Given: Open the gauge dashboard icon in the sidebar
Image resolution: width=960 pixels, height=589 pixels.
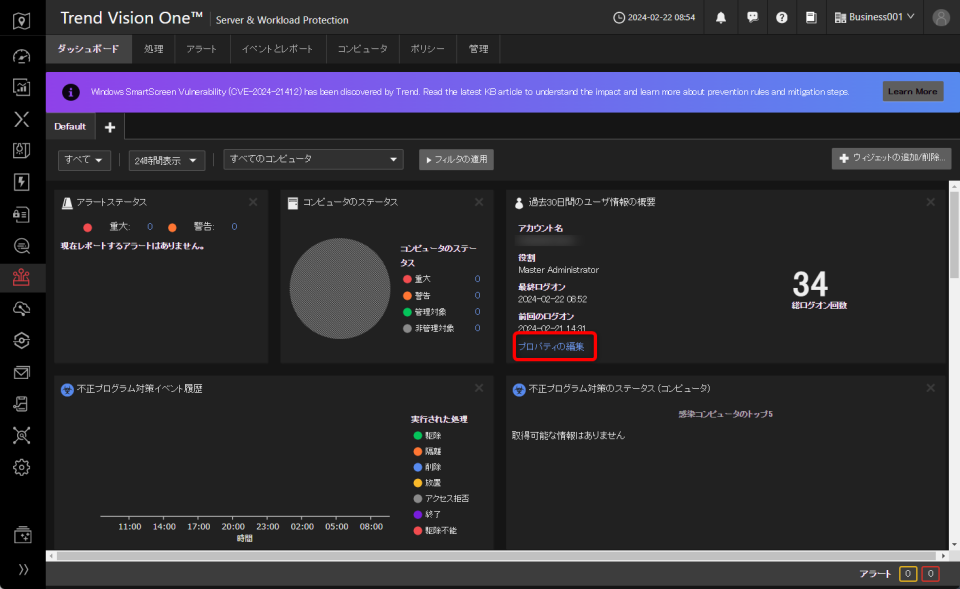Looking at the screenshot, I should [x=21, y=56].
